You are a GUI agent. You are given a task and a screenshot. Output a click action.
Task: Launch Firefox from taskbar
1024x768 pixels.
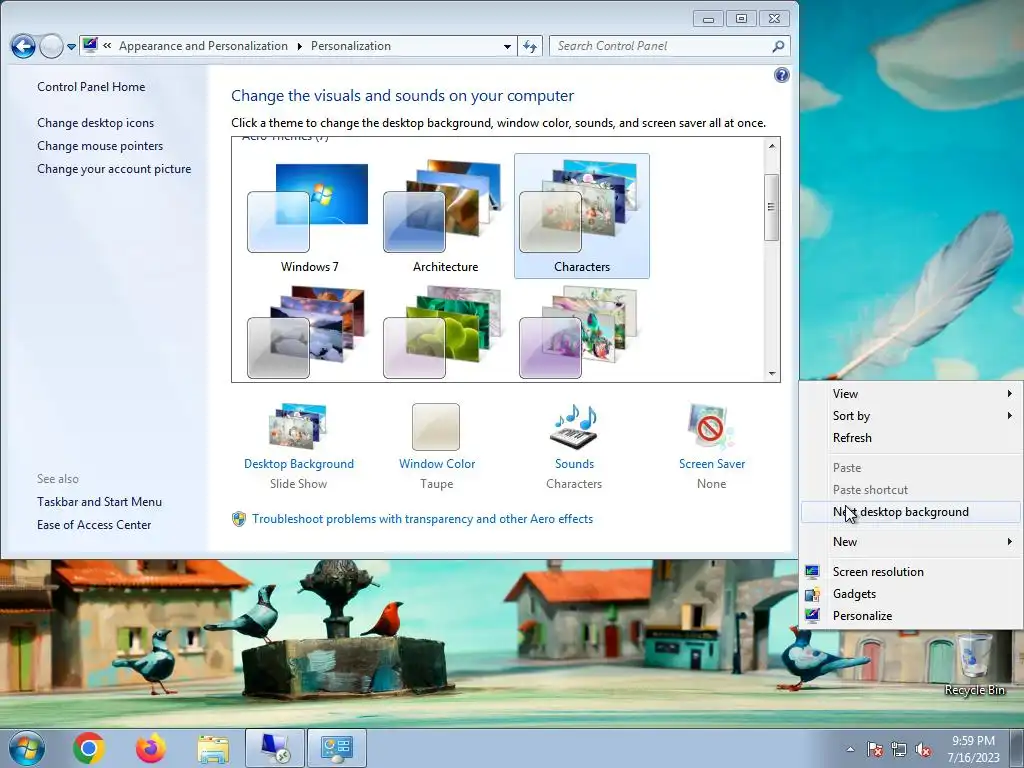151,748
